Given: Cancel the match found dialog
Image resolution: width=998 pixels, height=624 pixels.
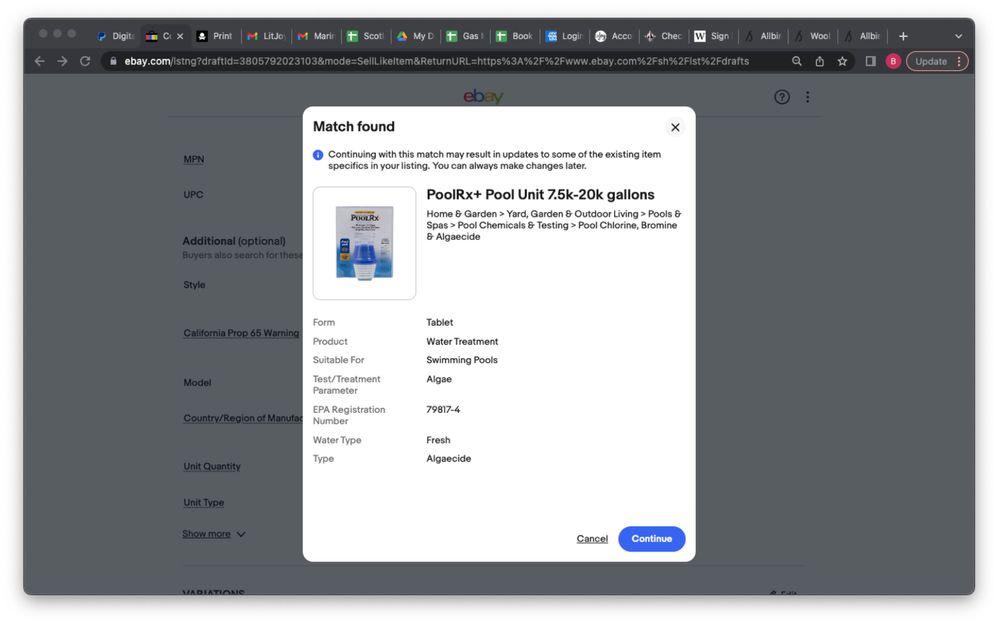Looking at the screenshot, I should click(592, 539).
